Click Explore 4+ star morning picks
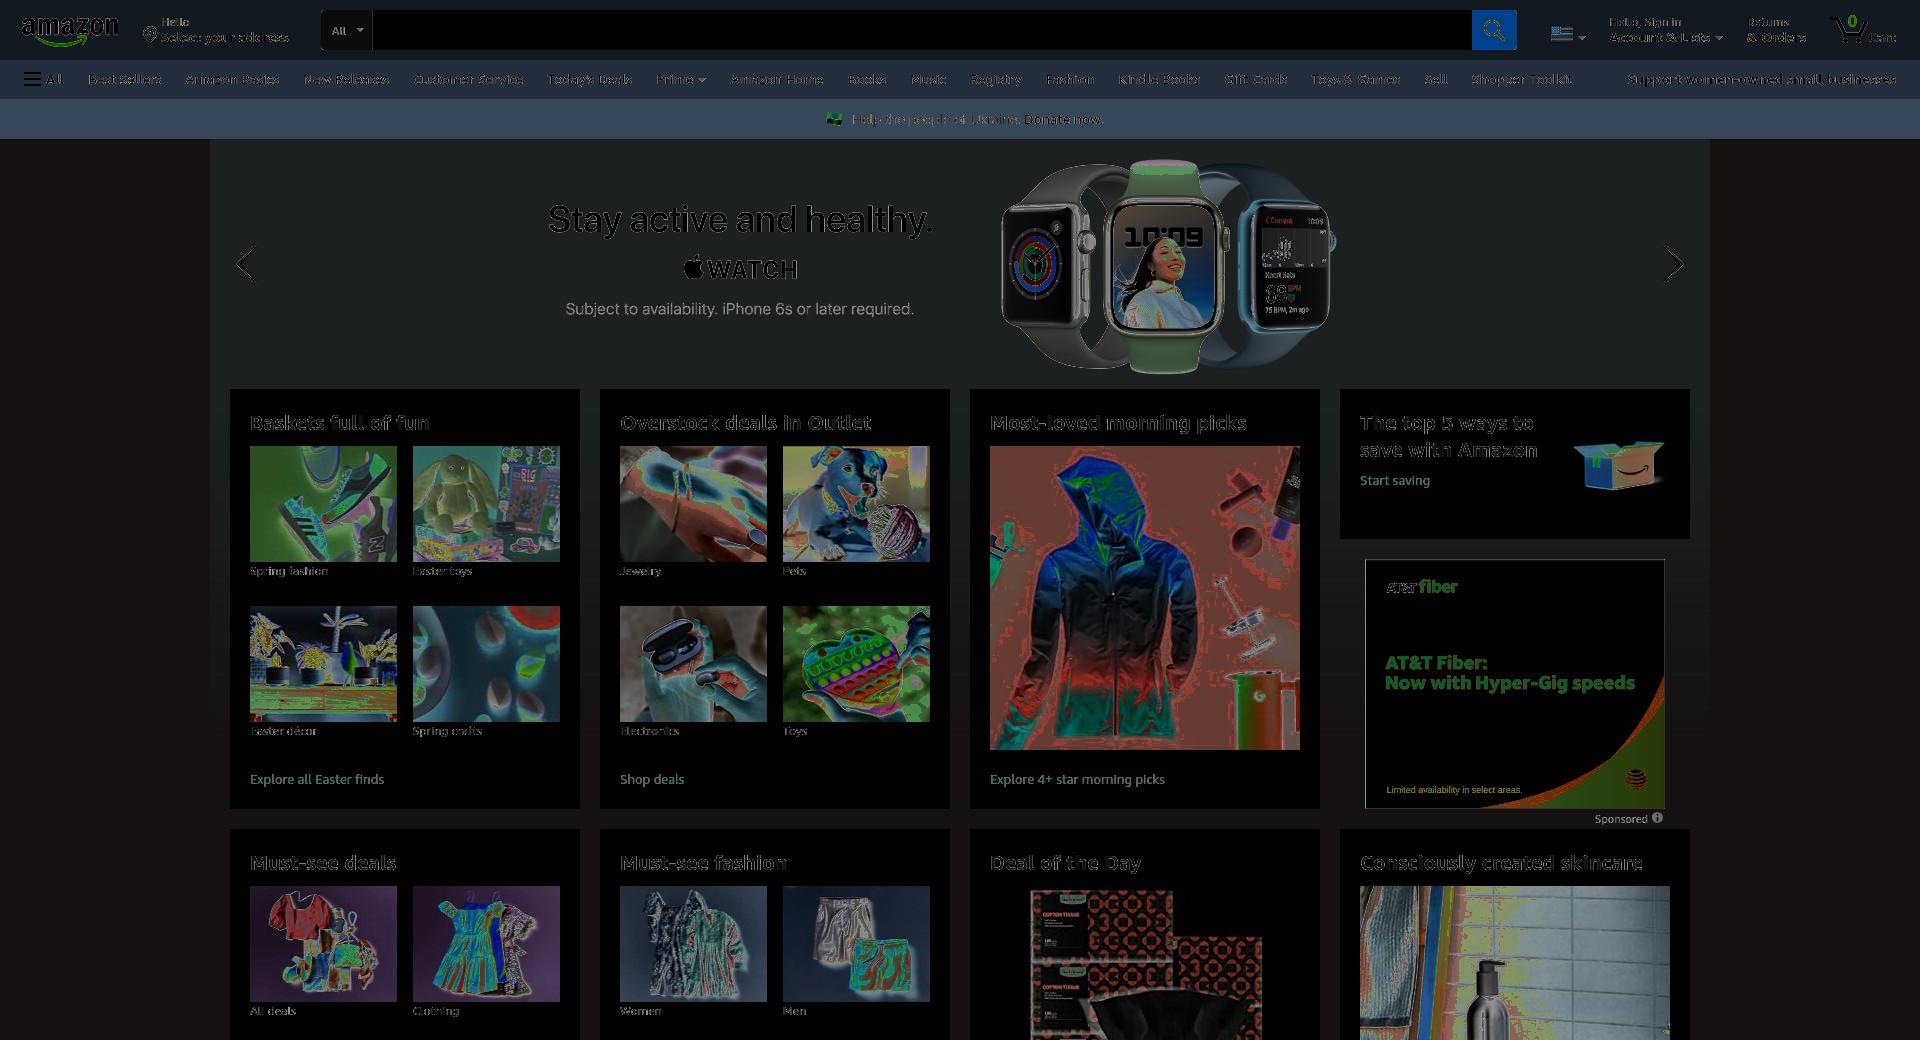 pyautogui.click(x=1077, y=779)
